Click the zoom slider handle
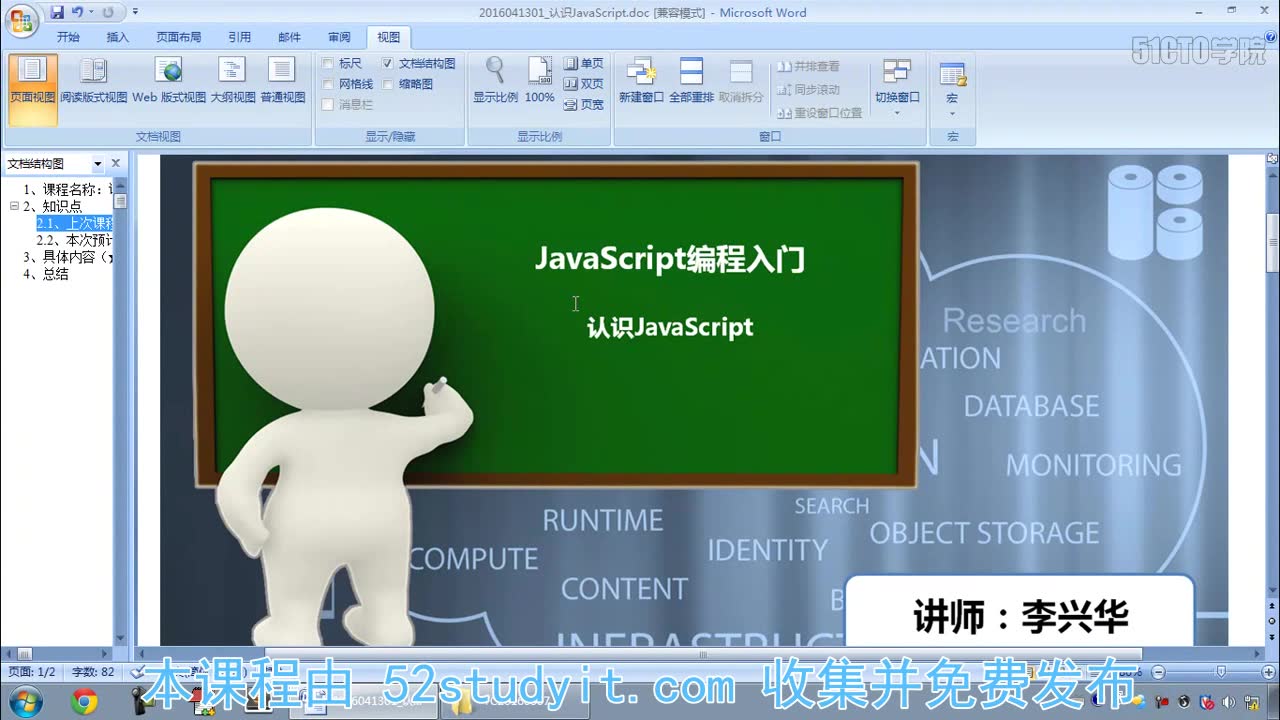 [1221, 672]
